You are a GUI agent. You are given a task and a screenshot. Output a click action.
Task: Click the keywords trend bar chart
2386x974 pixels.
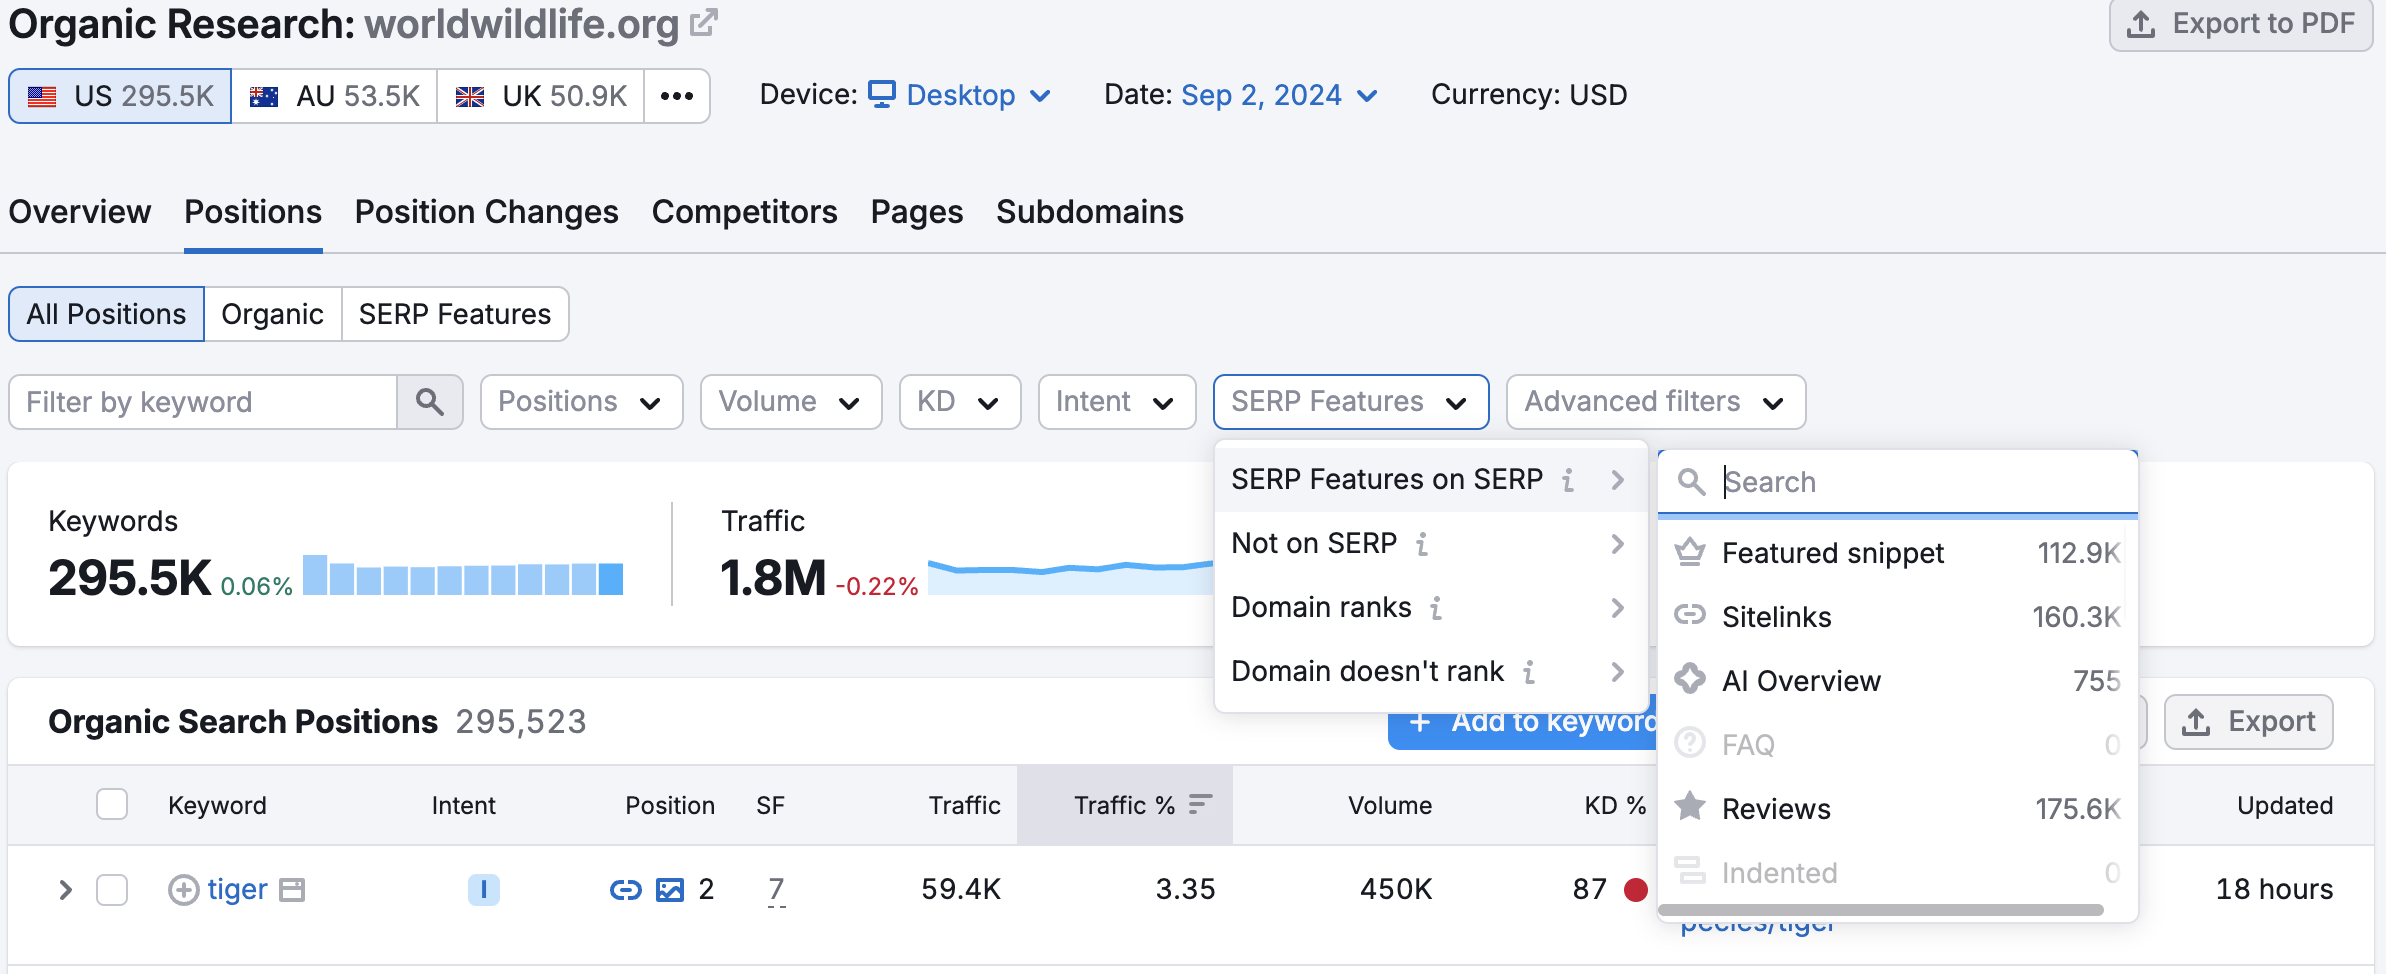[x=463, y=575]
